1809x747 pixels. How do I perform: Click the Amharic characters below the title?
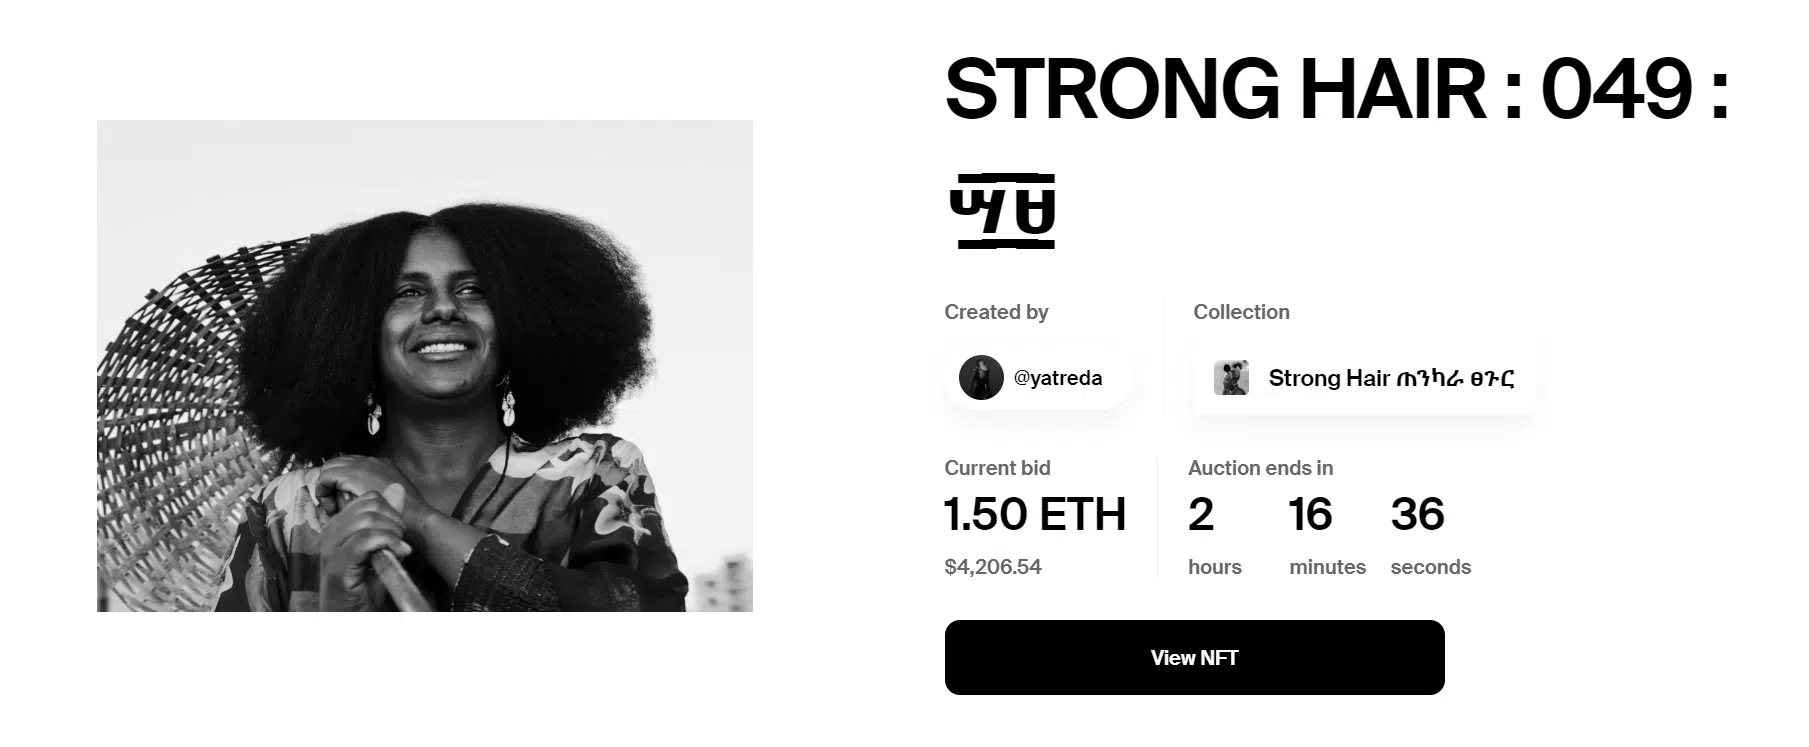(1002, 210)
